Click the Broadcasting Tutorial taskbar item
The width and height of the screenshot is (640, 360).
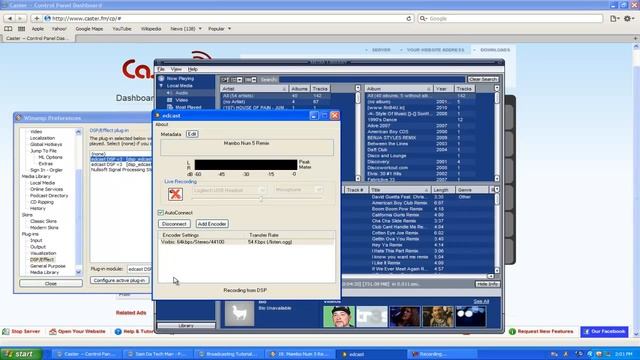coord(229,354)
